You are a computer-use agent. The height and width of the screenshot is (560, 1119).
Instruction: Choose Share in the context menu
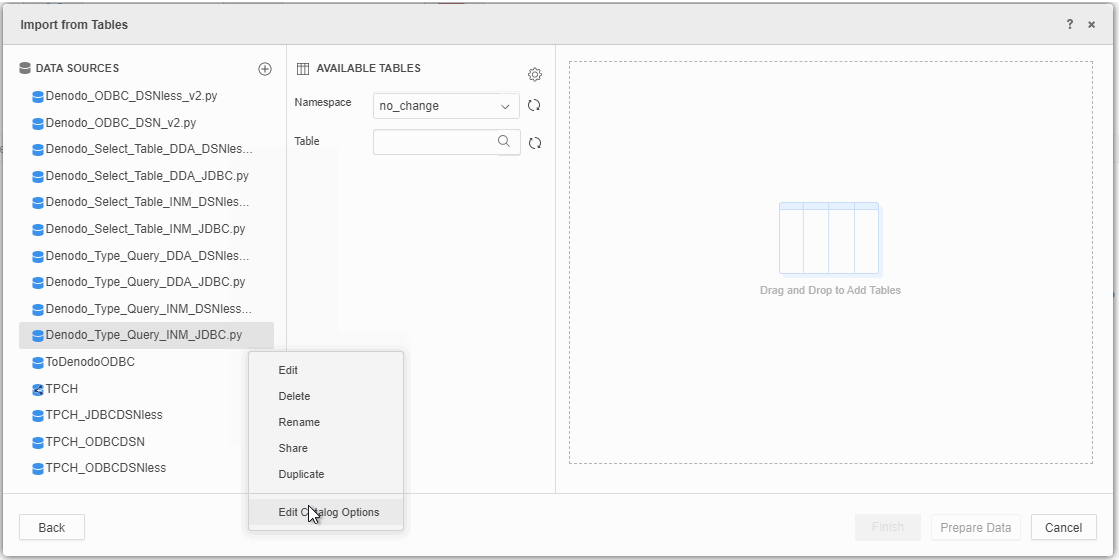pos(293,448)
